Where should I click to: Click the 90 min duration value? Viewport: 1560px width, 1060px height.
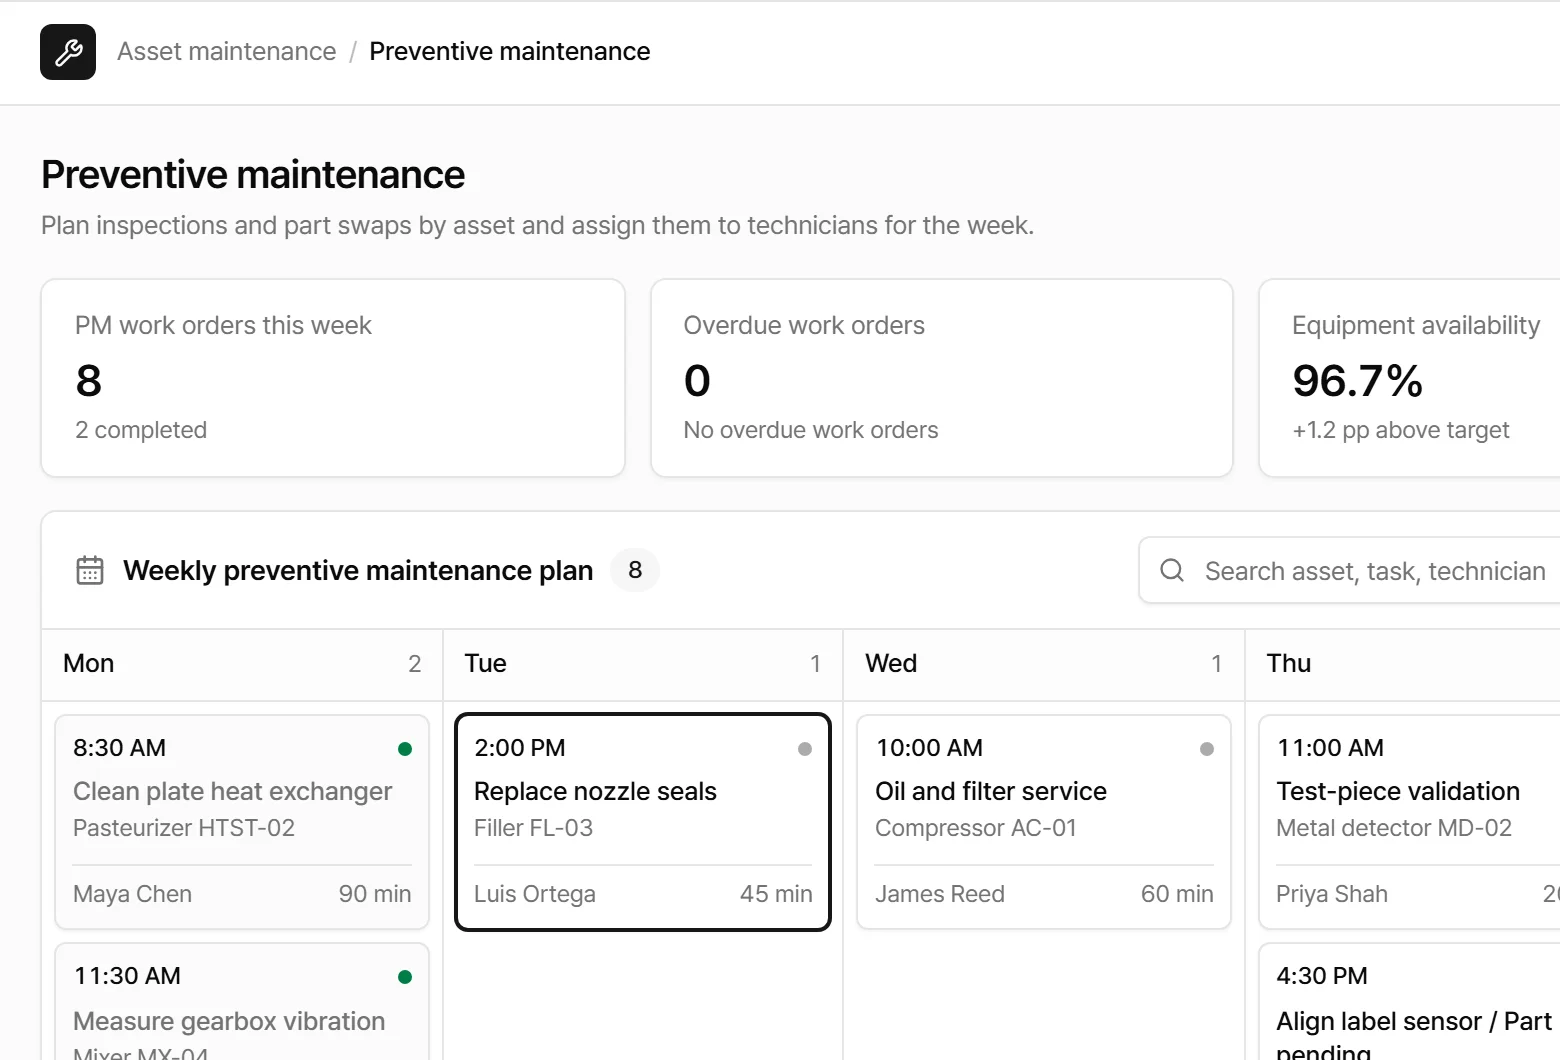375,894
